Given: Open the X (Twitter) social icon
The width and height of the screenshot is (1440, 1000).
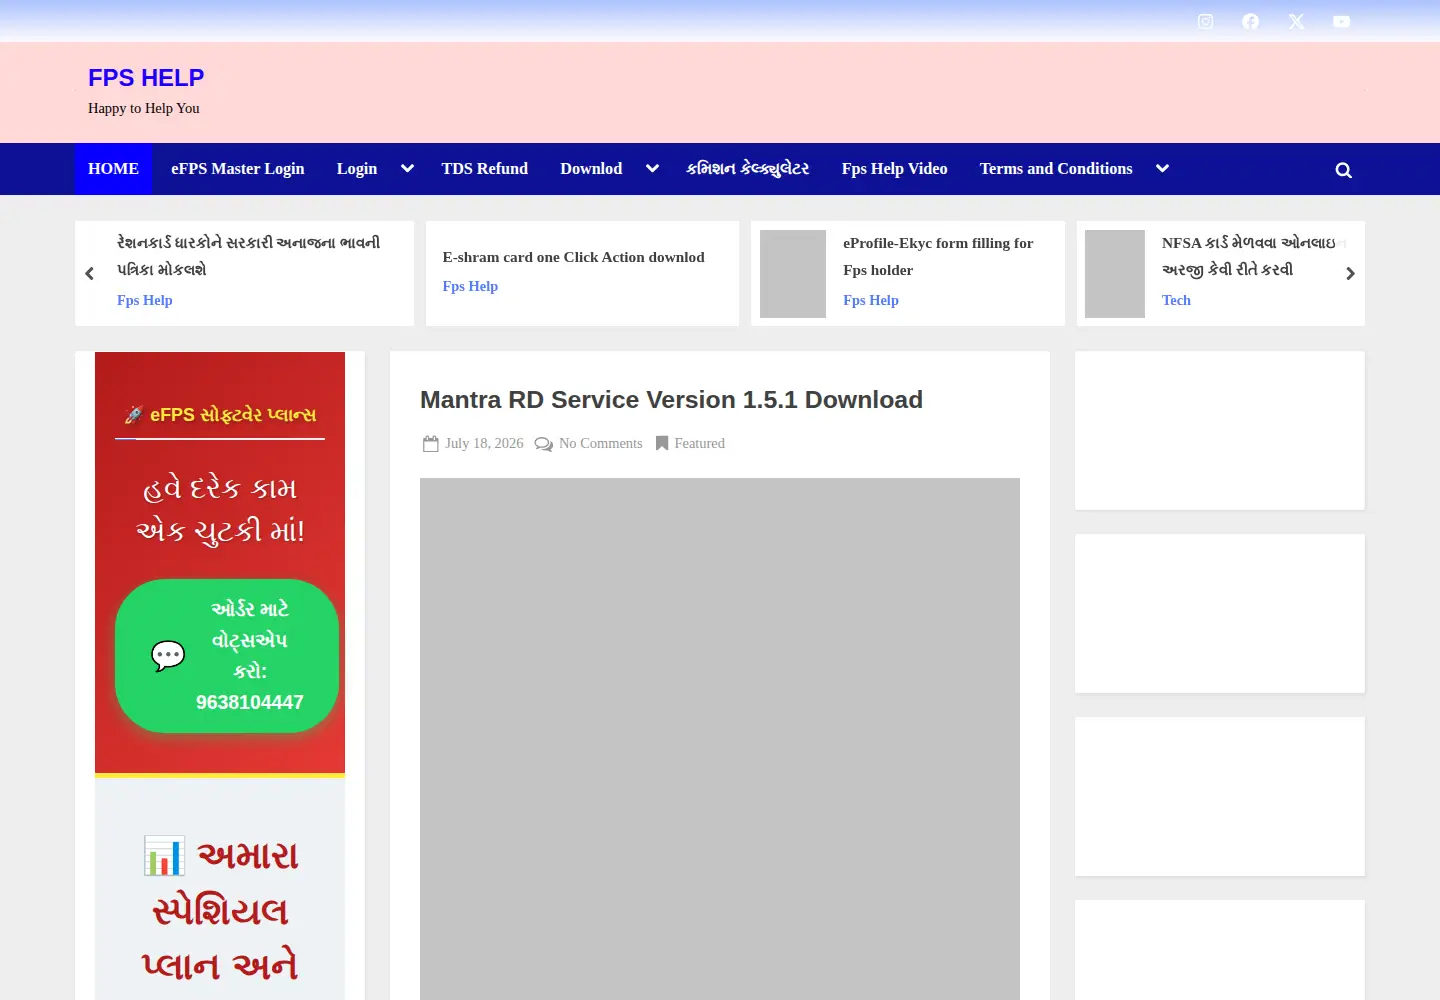Looking at the screenshot, I should pyautogui.click(x=1296, y=21).
